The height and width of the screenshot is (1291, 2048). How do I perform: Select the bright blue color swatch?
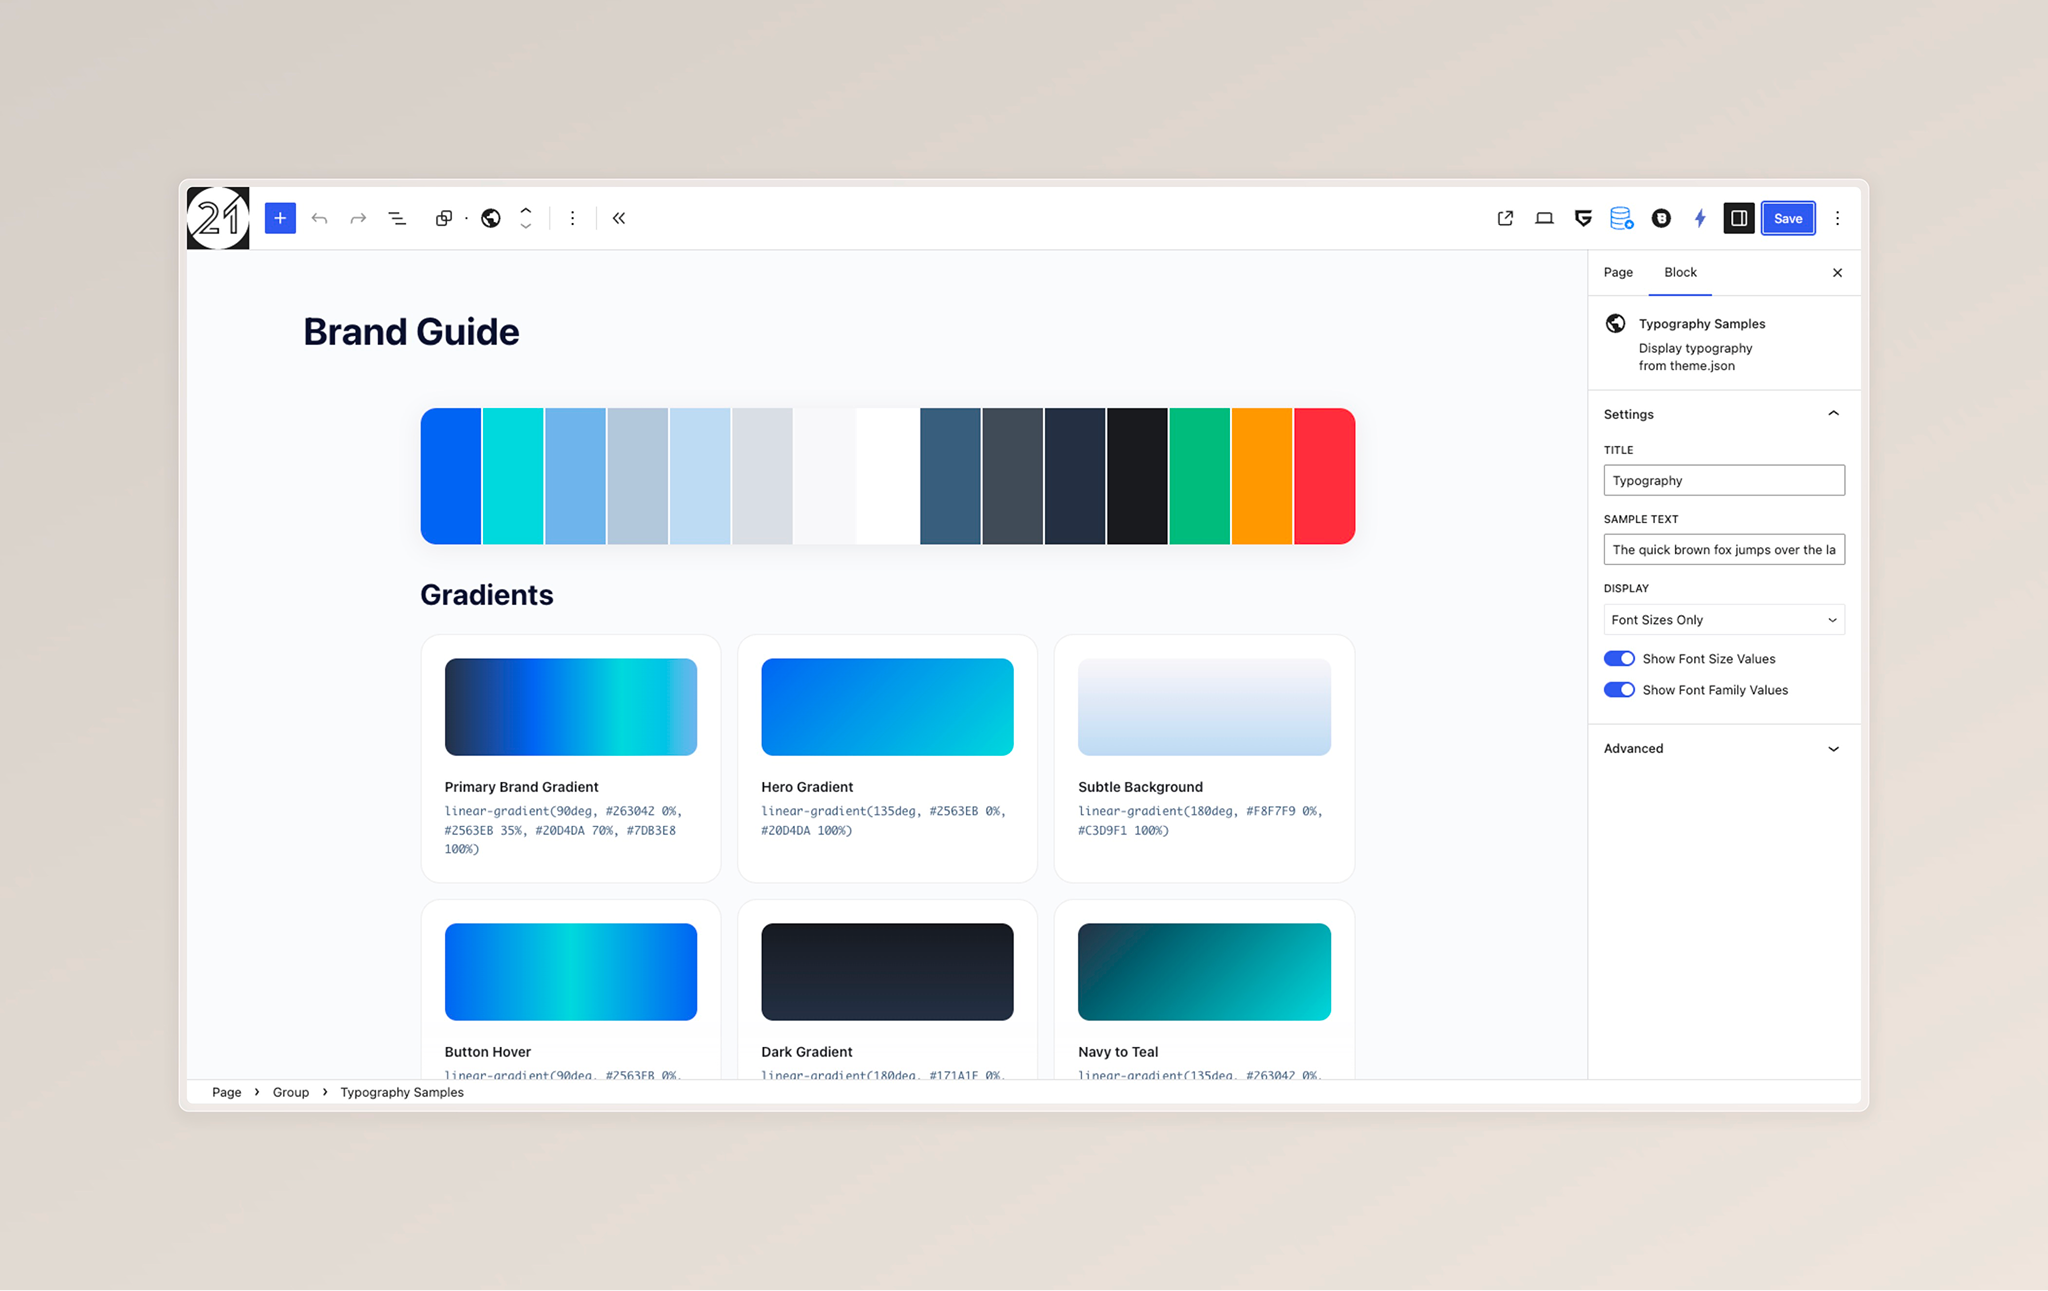point(451,476)
